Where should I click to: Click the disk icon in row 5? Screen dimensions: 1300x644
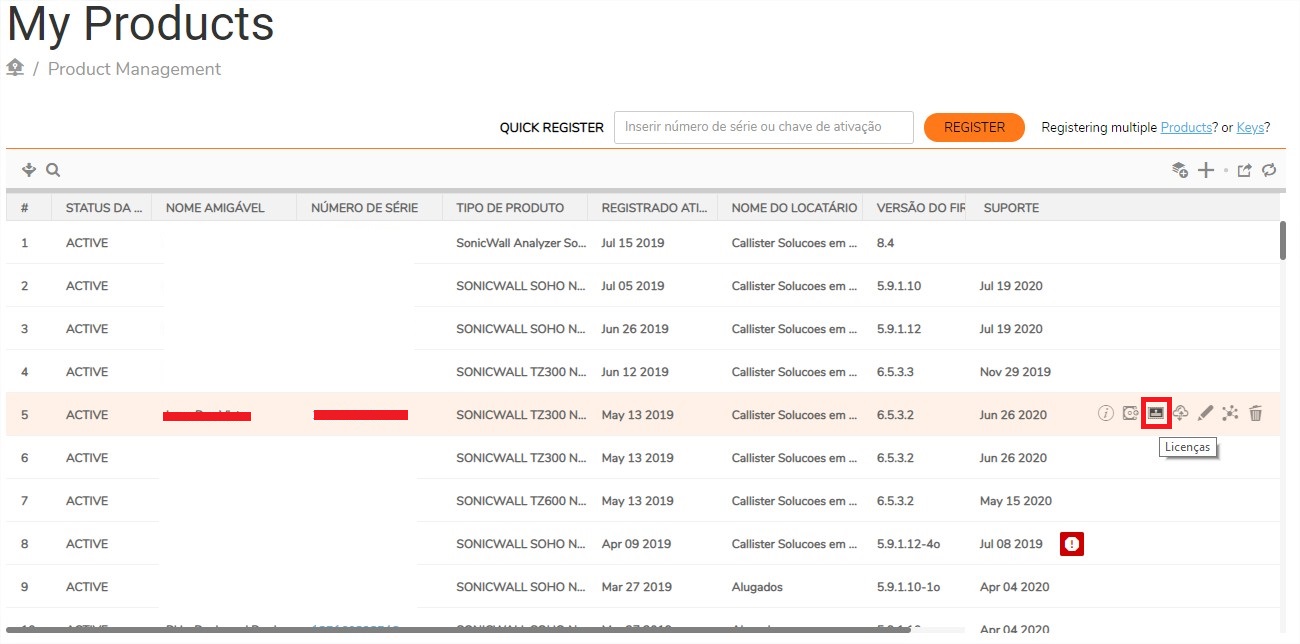pyautogui.click(x=1131, y=412)
